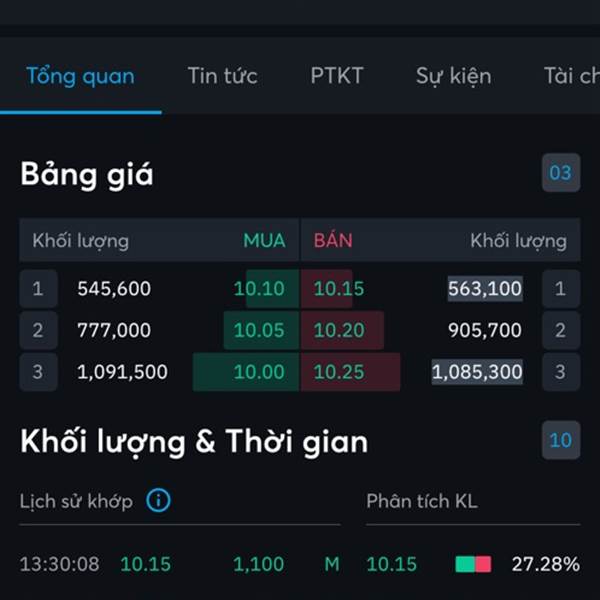This screenshot has width=600, height=600.
Task: Open the 10 rows selector for Khối lượng & Thời gian
Action: (560, 440)
